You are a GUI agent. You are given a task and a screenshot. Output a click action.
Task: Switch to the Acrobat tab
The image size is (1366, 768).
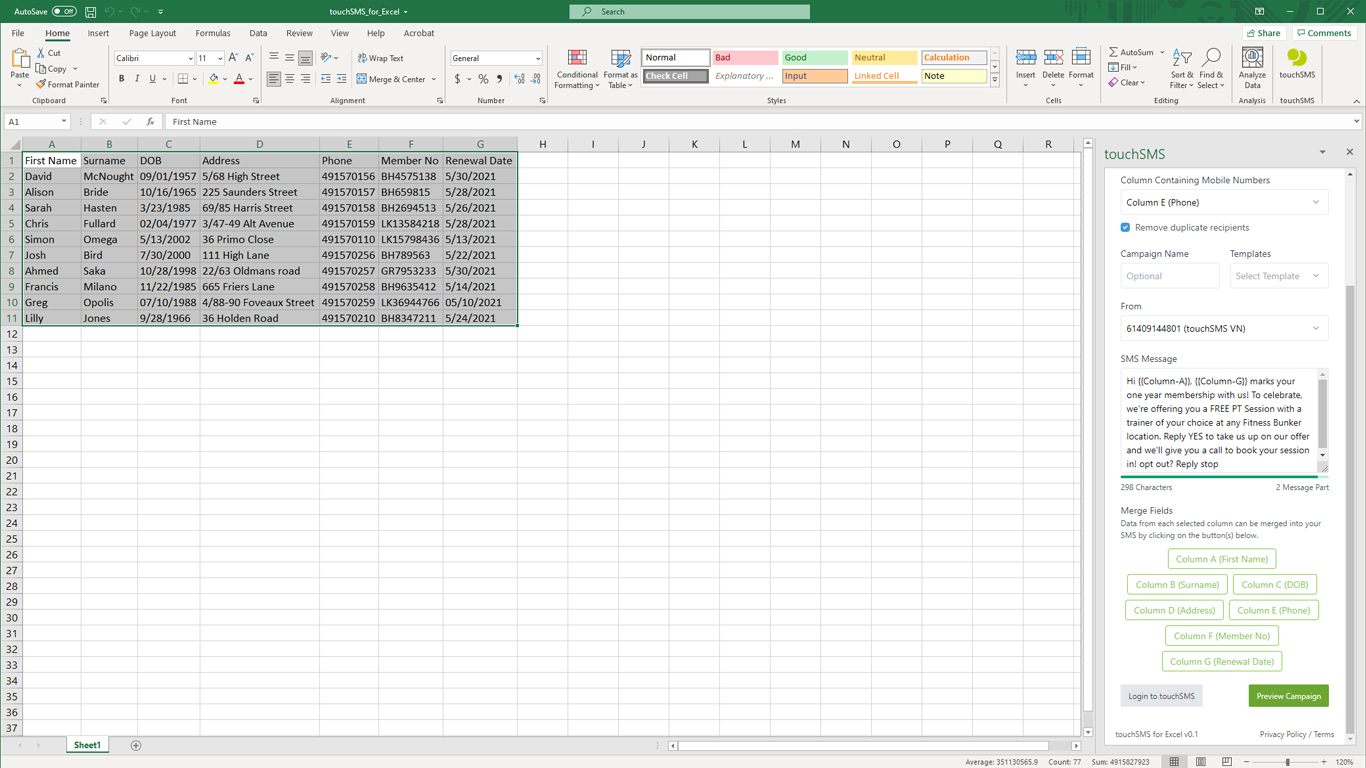[419, 33]
